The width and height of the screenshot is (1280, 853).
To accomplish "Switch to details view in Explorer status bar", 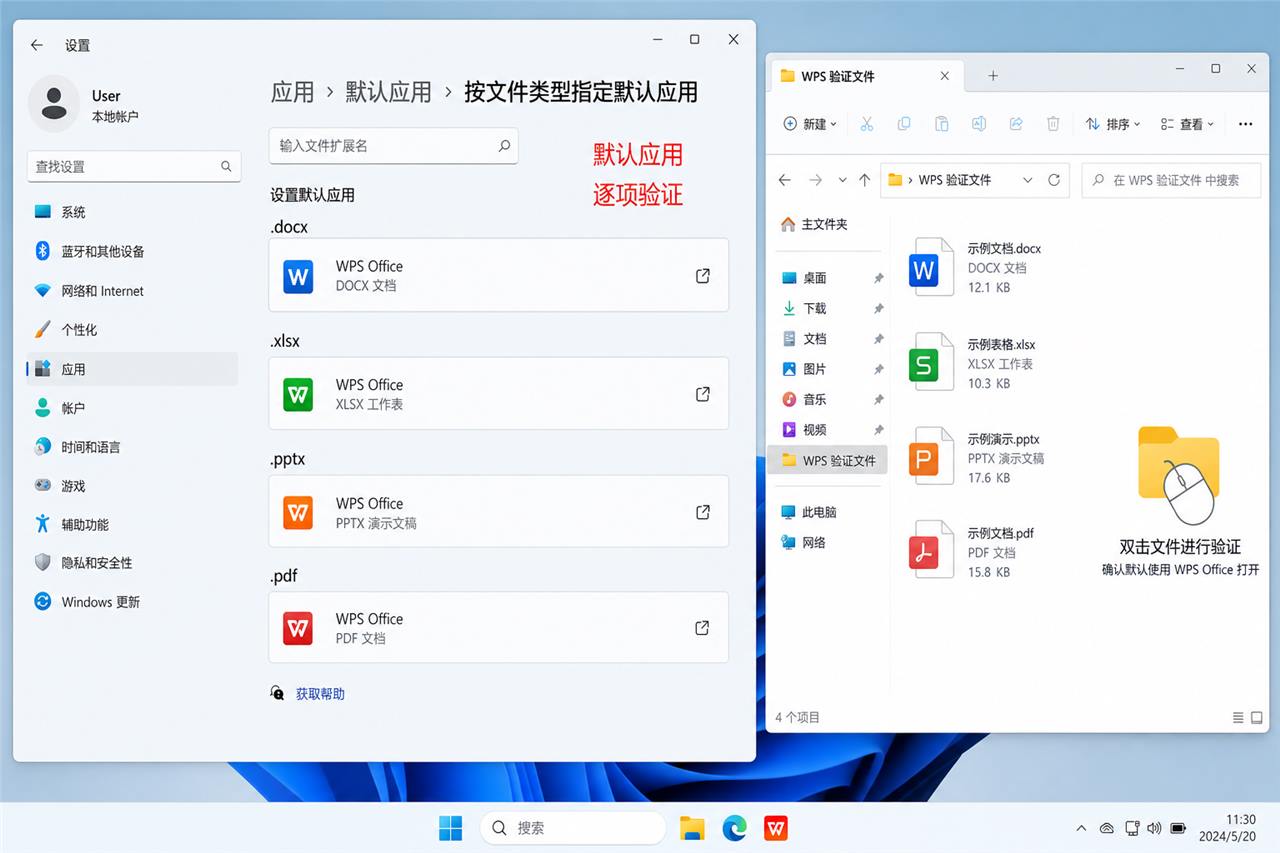I will coord(1239,718).
